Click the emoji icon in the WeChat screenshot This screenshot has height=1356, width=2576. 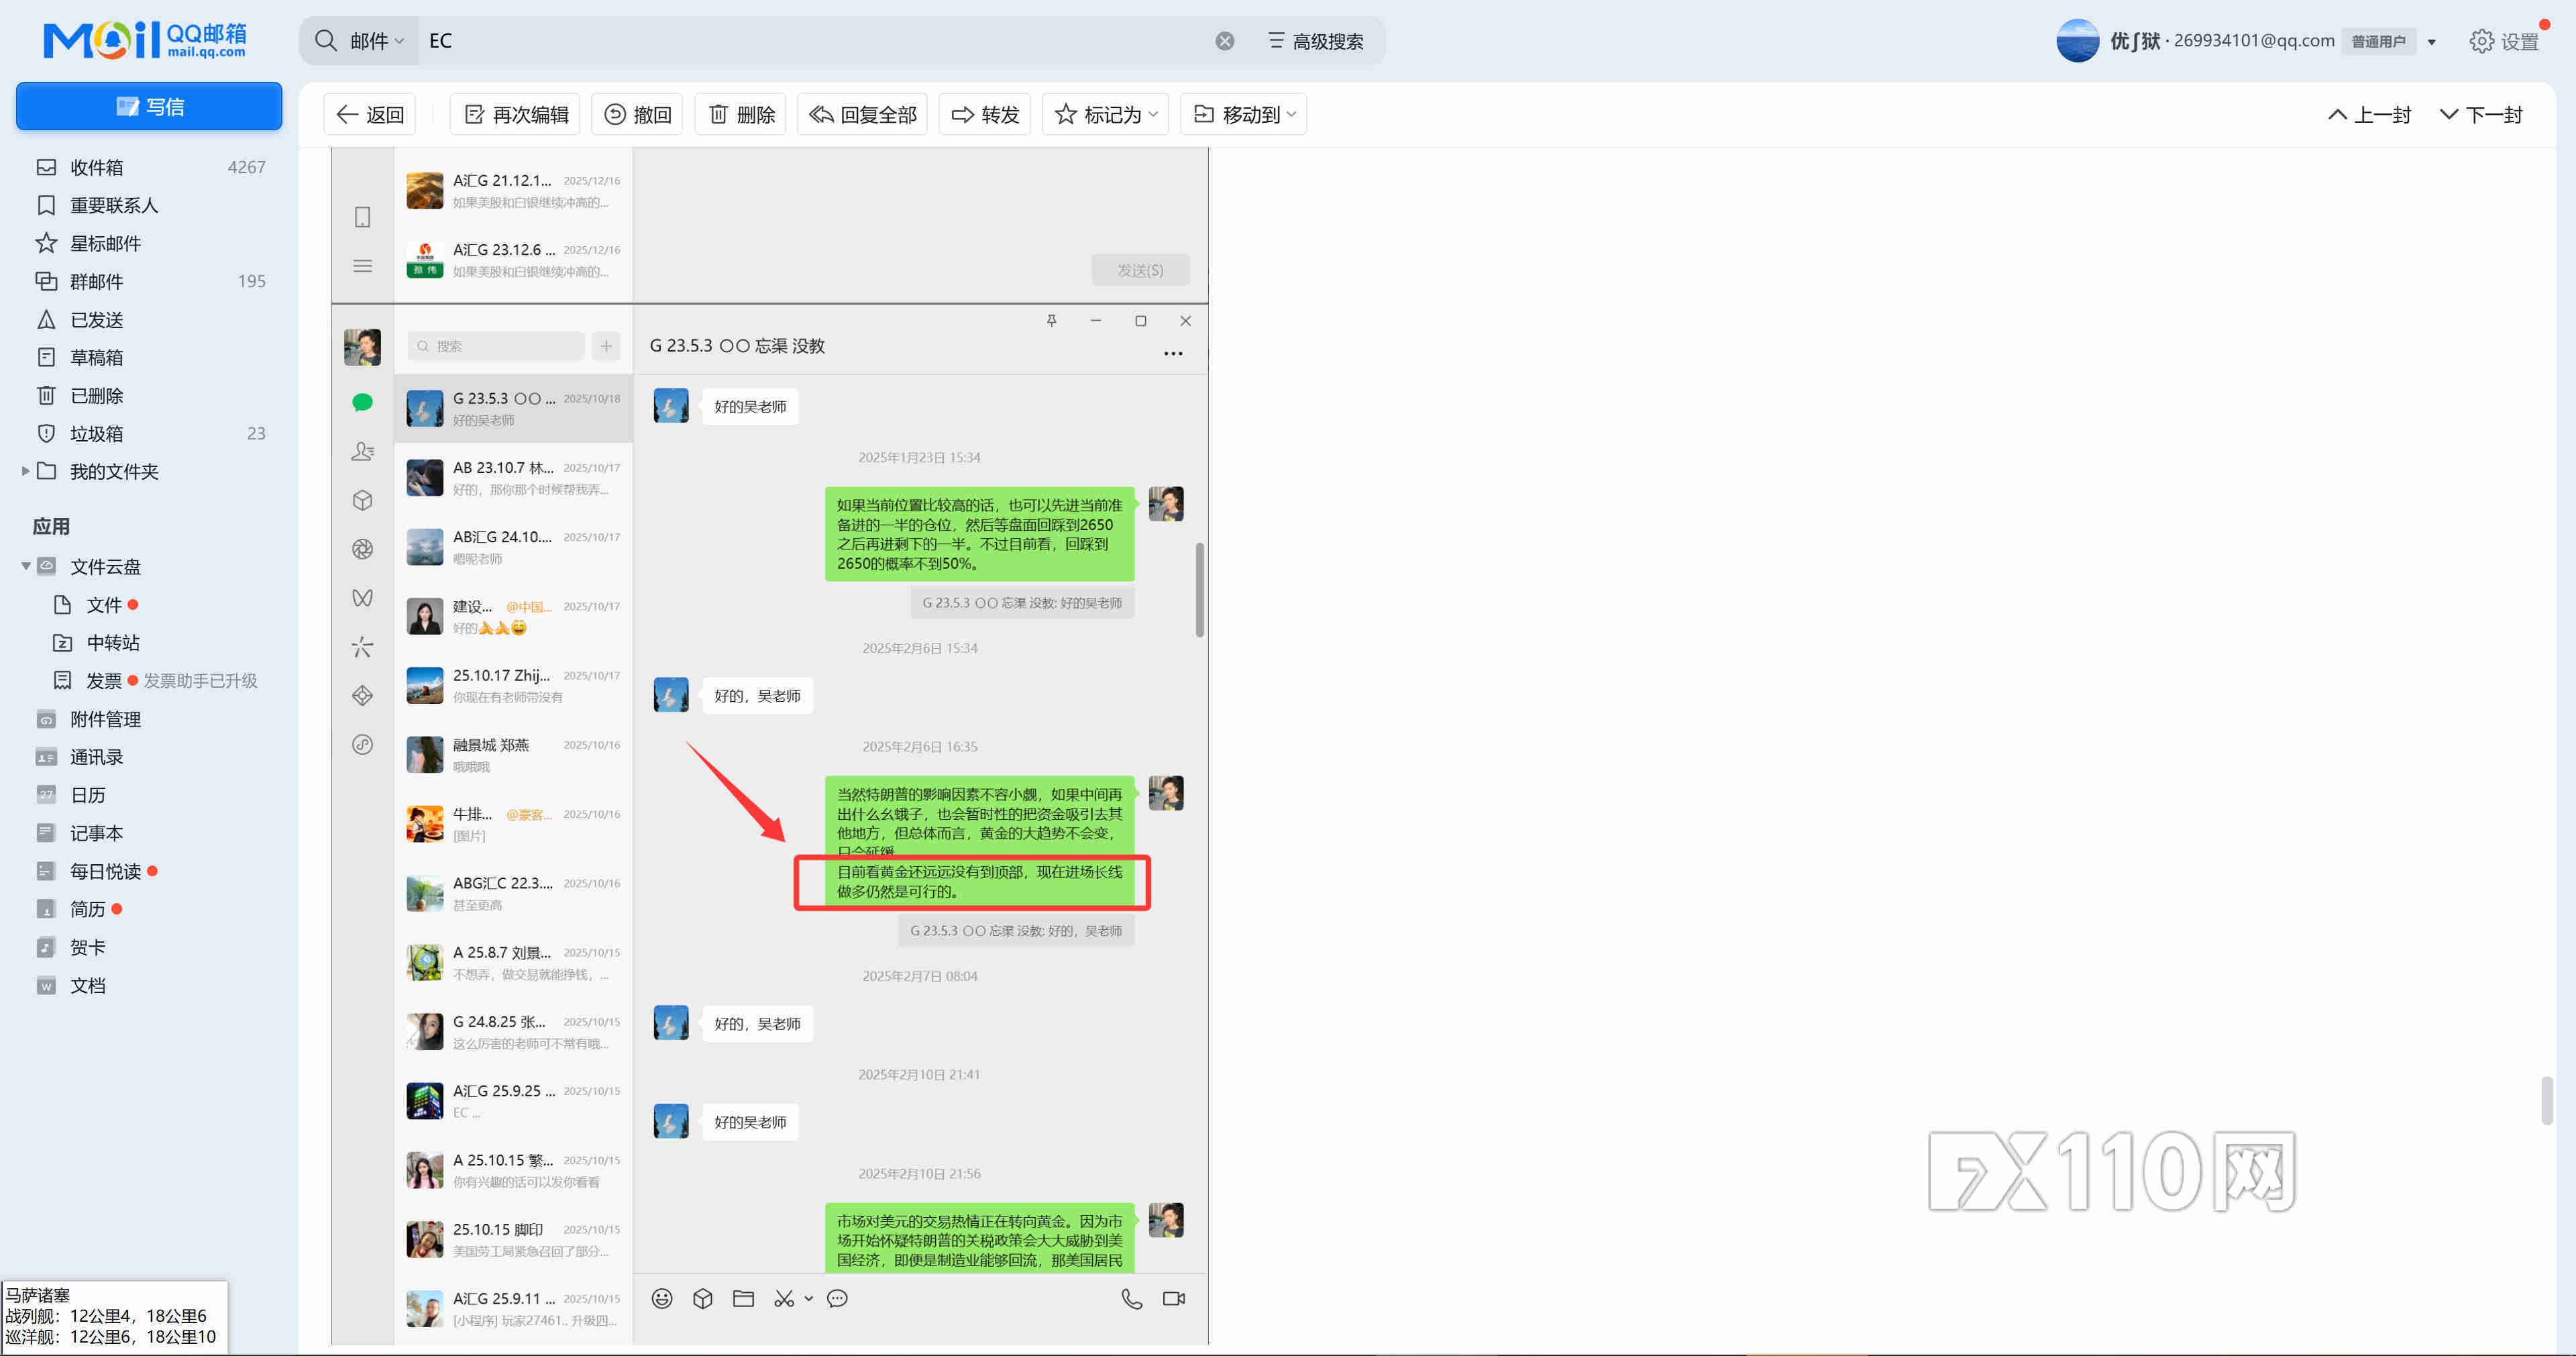click(x=662, y=1298)
